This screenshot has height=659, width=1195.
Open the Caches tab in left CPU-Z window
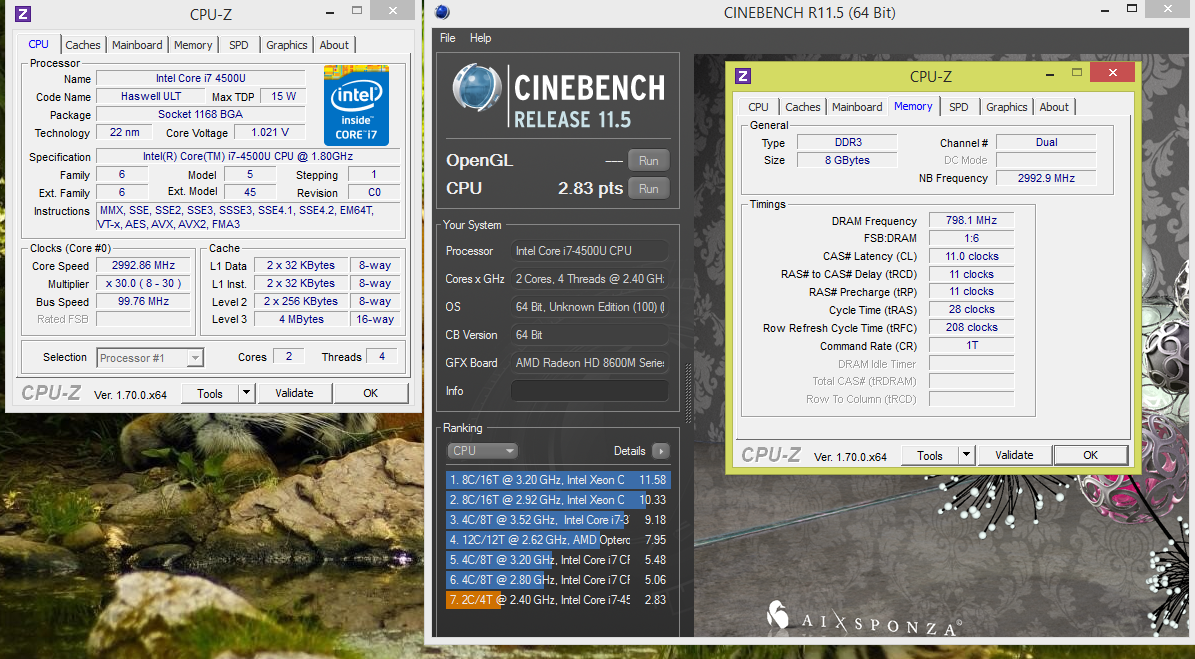click(82, 45)
